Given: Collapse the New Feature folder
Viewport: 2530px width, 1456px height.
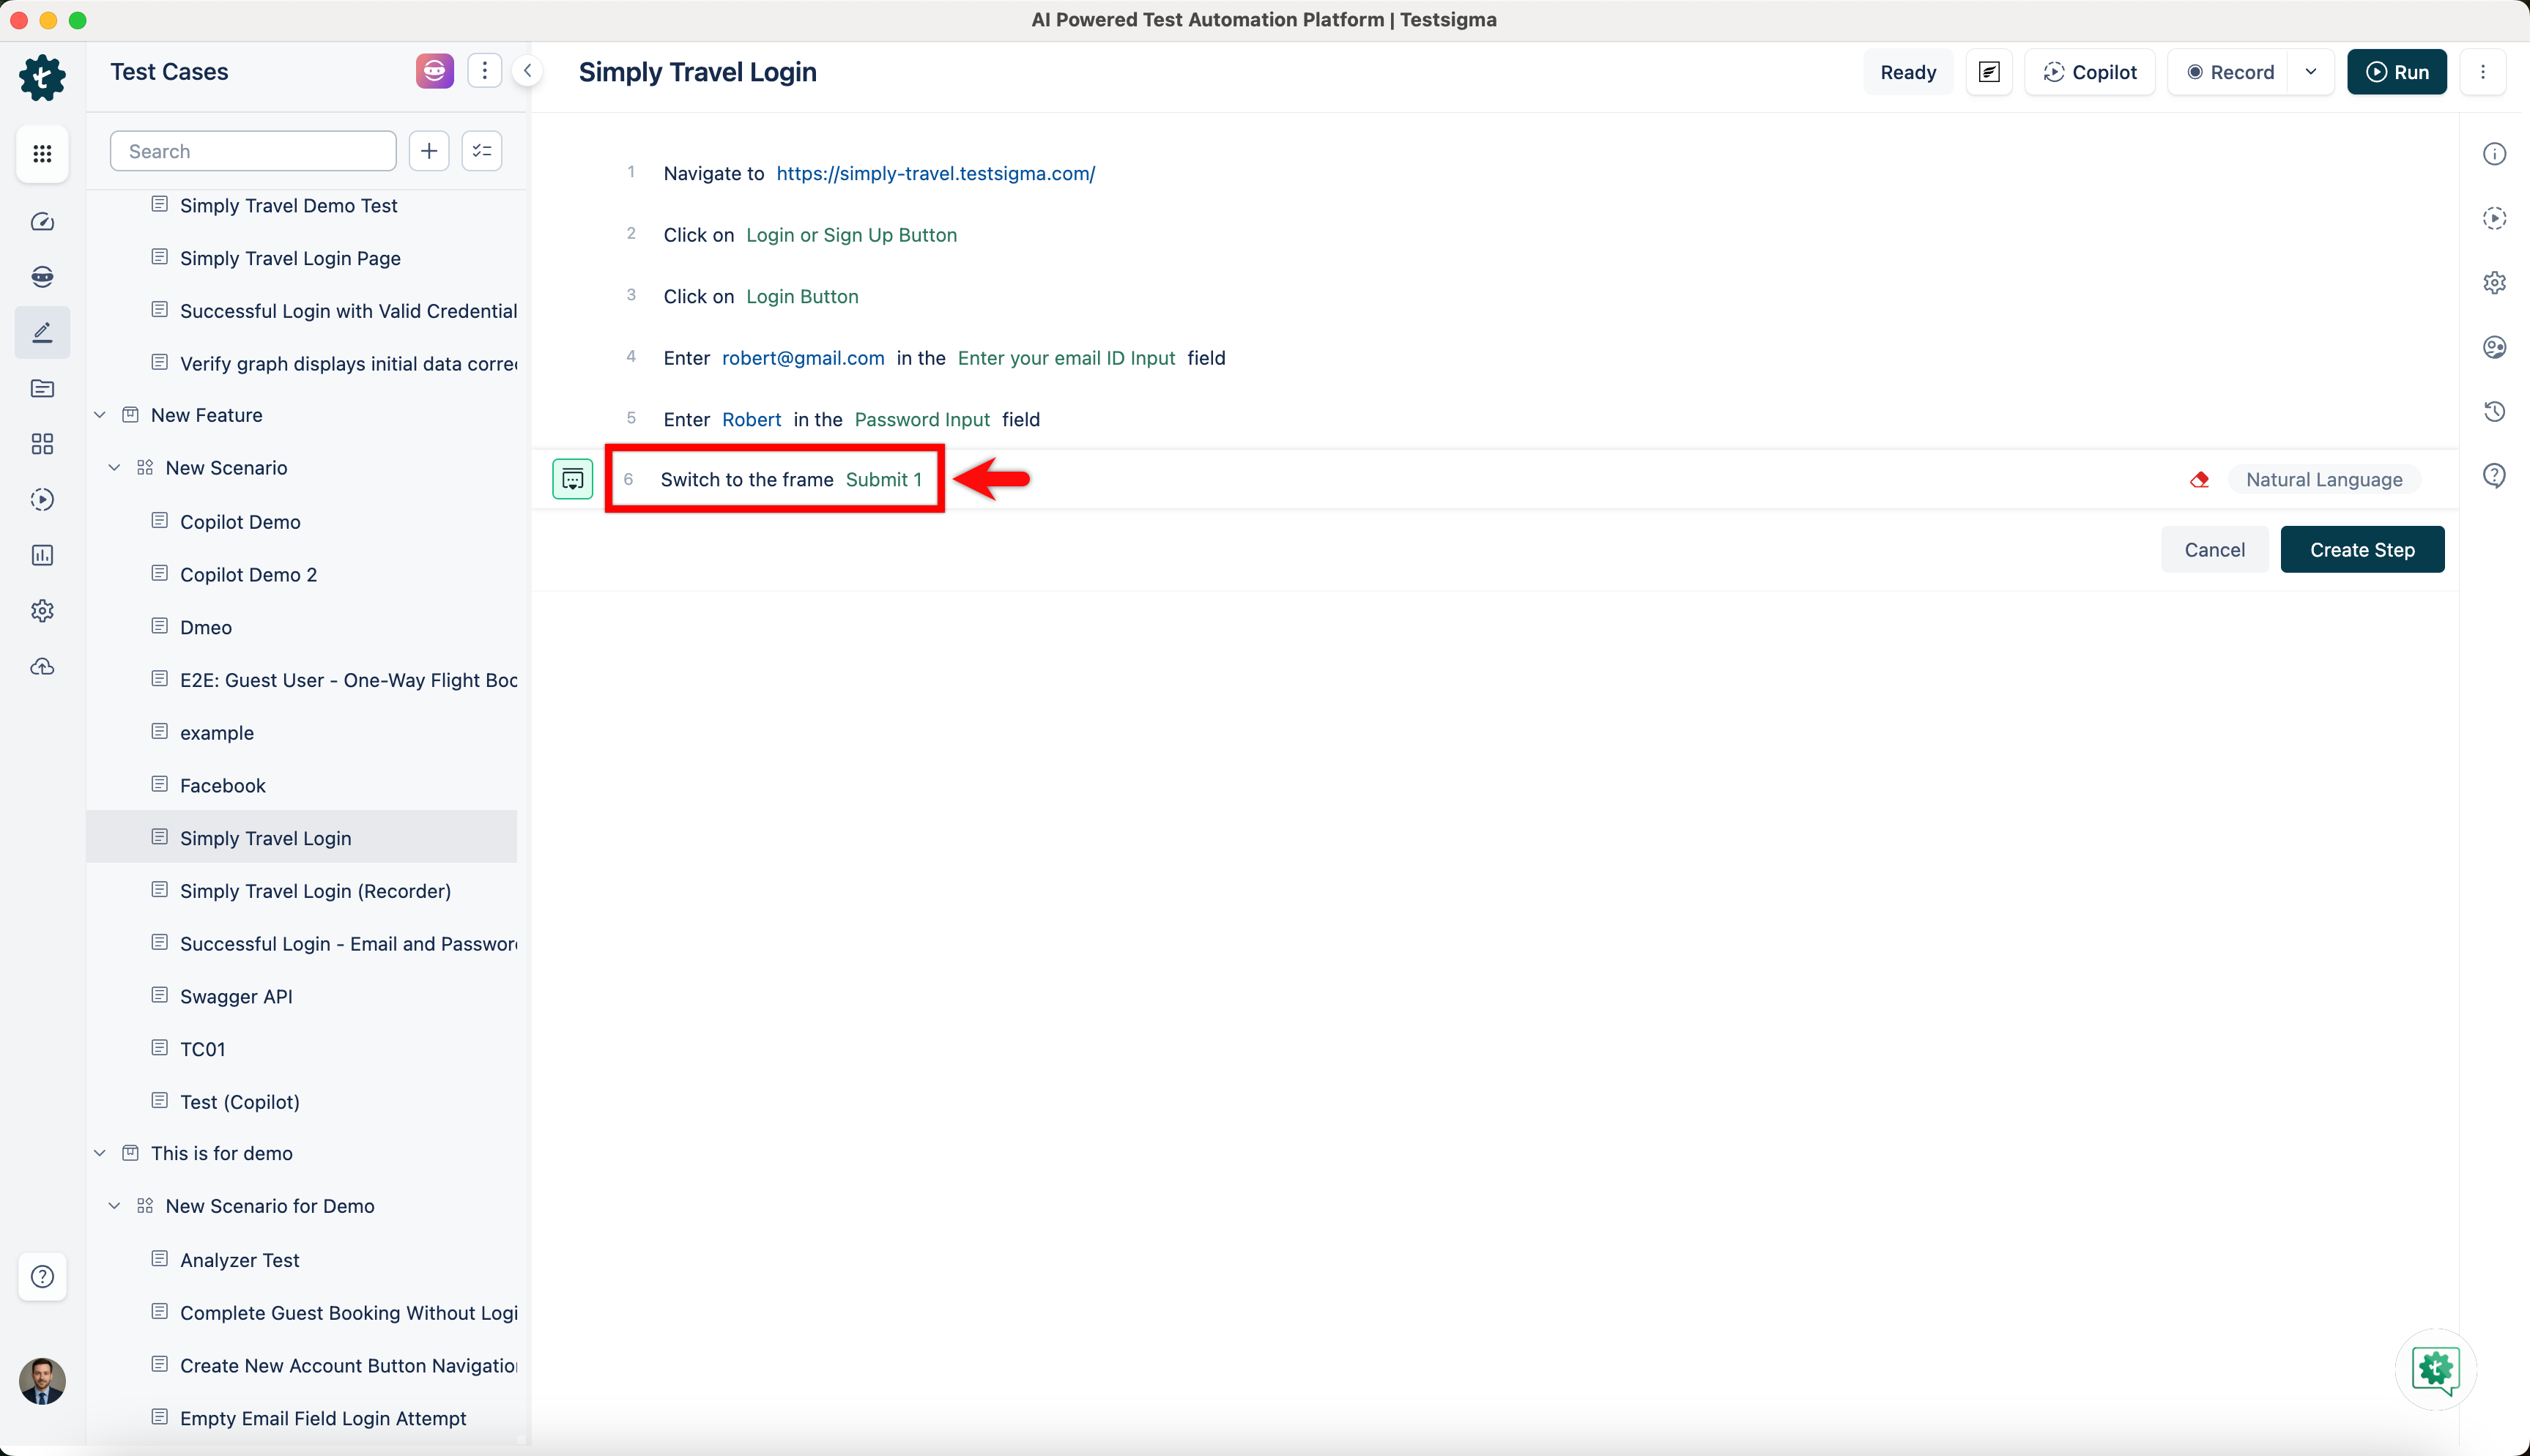Looking at the screenshot, I should click(100, 415).
